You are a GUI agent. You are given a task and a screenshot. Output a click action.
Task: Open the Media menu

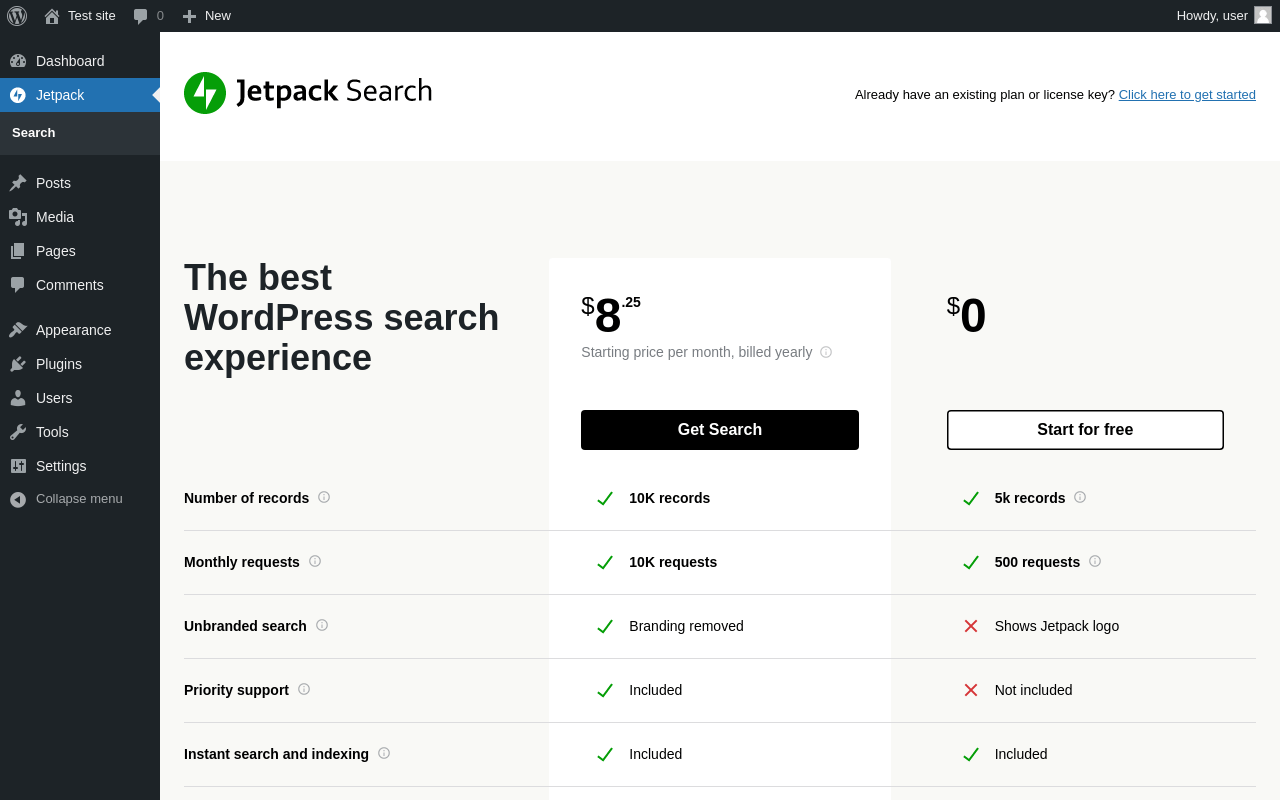(80, 217)
